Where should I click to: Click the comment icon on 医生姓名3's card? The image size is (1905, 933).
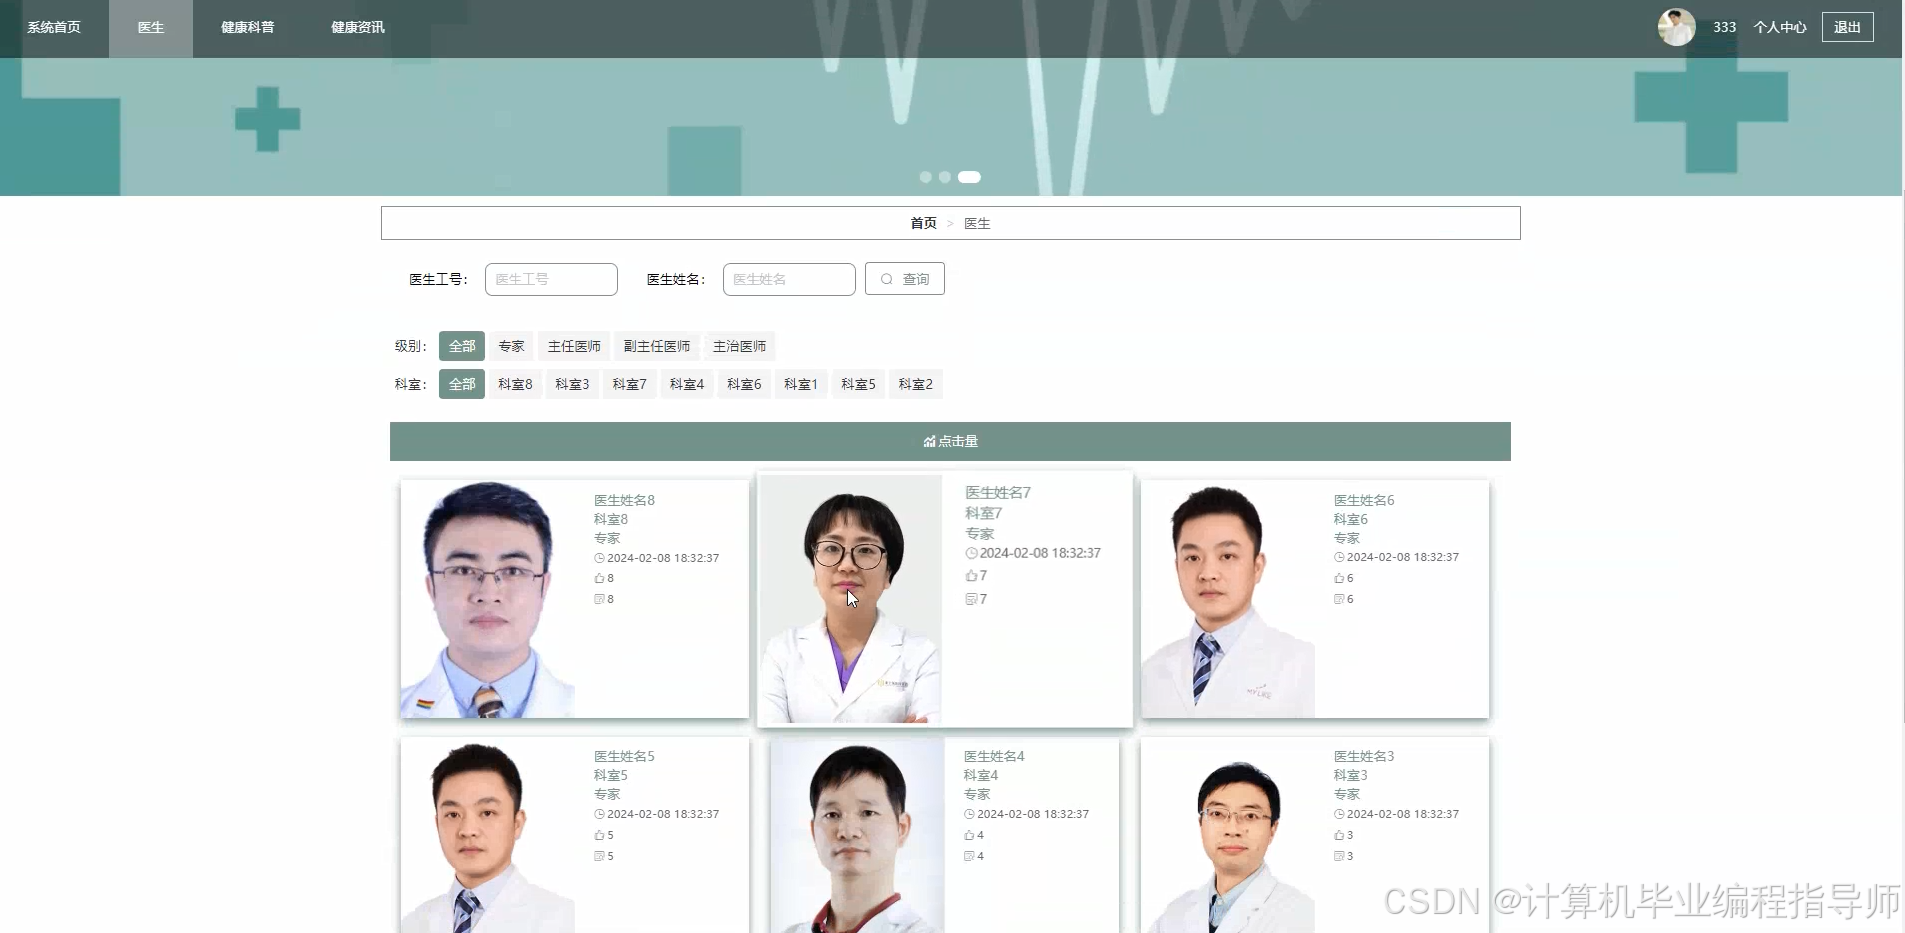click(1339, 856)
